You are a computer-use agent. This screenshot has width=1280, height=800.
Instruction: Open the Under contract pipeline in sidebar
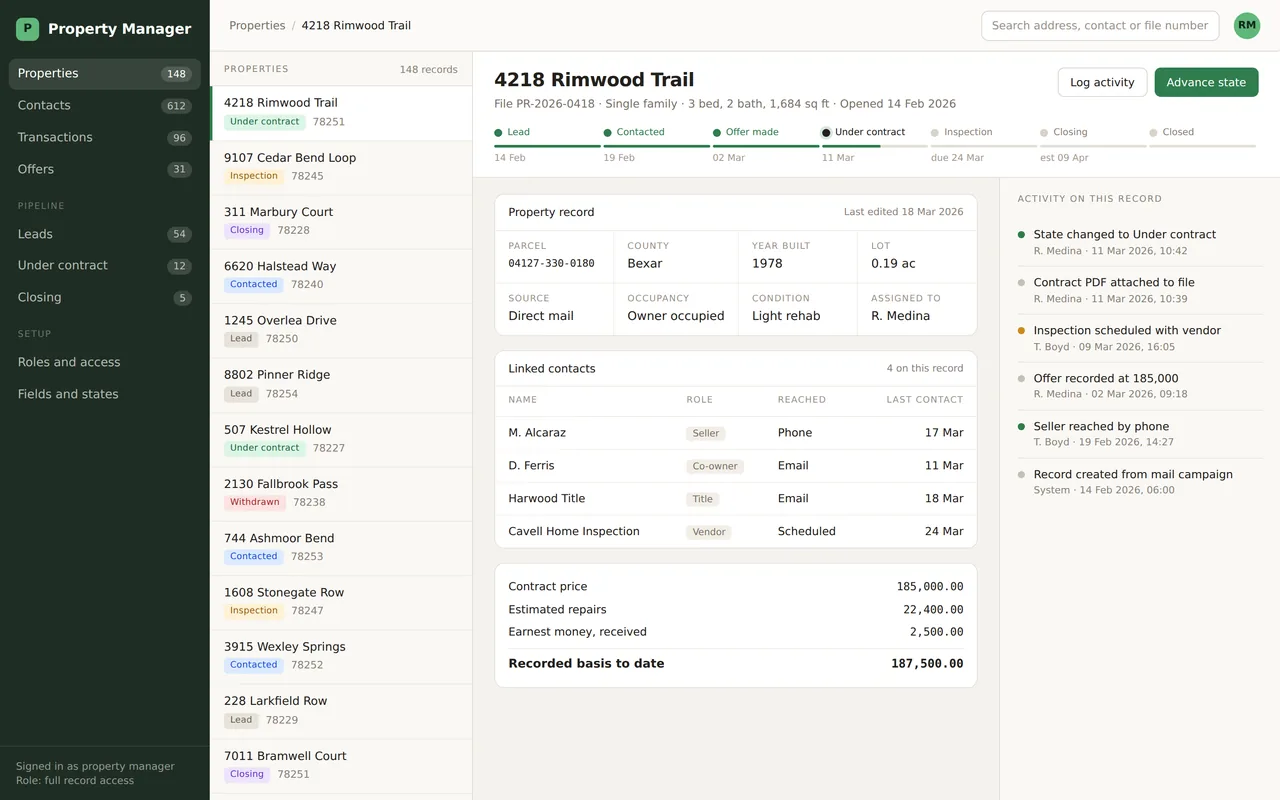[x=105, y=266]
